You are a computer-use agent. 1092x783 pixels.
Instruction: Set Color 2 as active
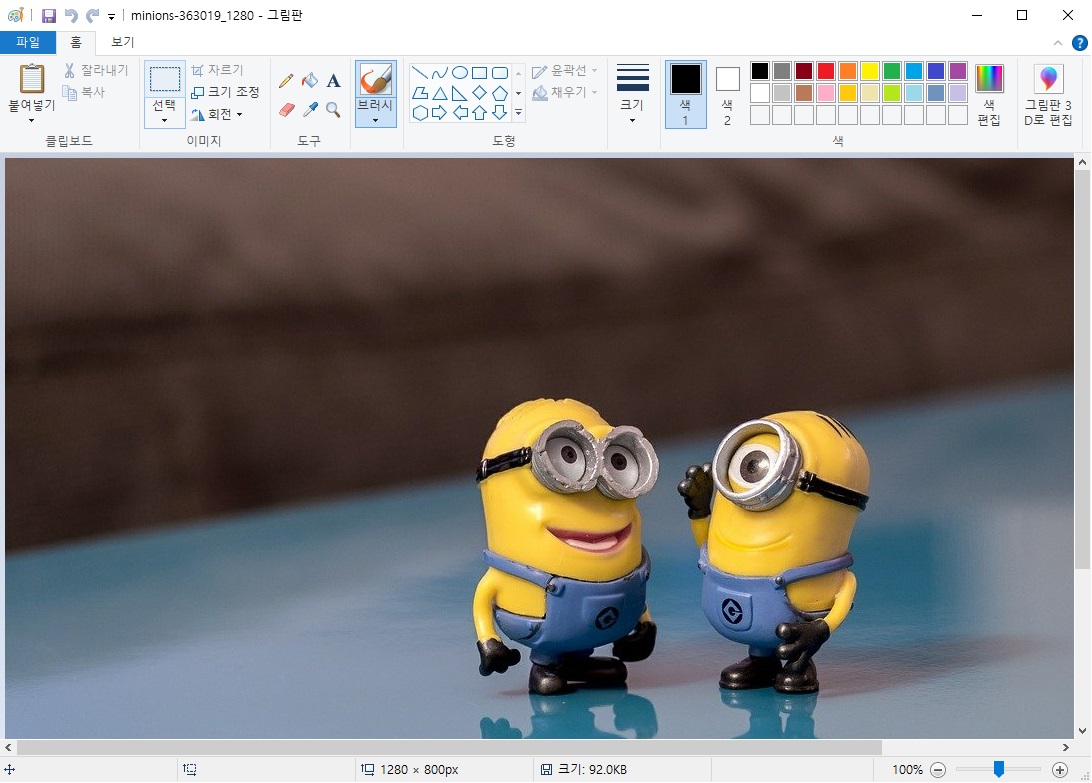pos(727,95)
